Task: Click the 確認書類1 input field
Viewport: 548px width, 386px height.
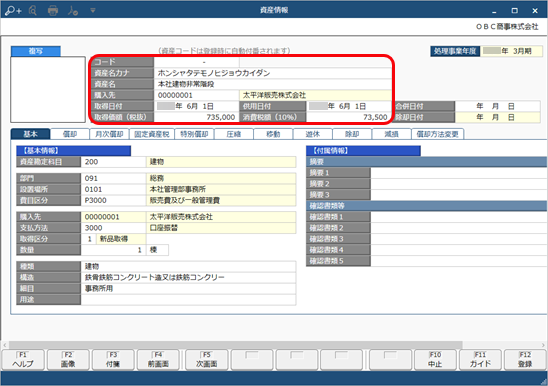Action: (x=459, y=217)
